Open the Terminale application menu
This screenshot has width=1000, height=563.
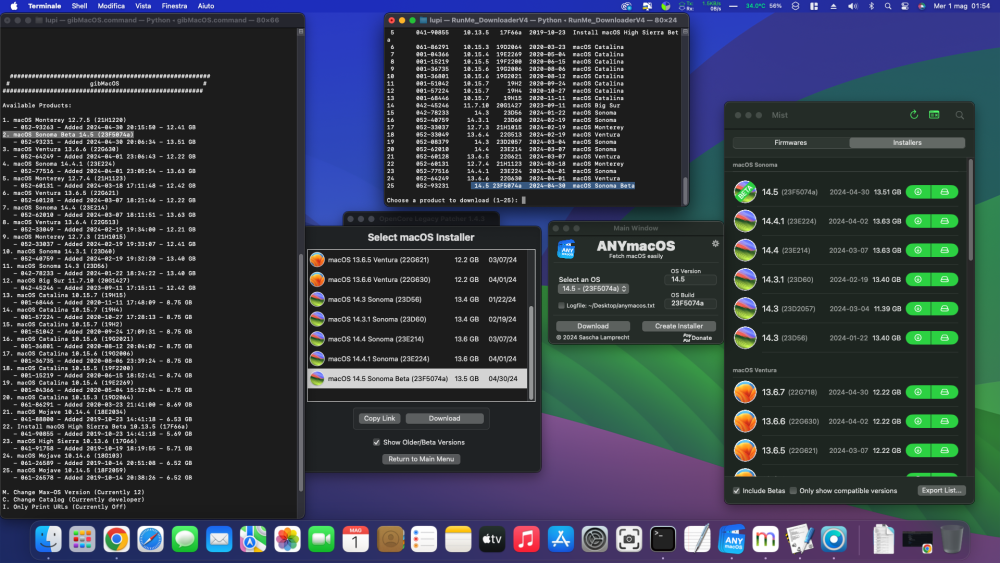click(x=45, y=6)
